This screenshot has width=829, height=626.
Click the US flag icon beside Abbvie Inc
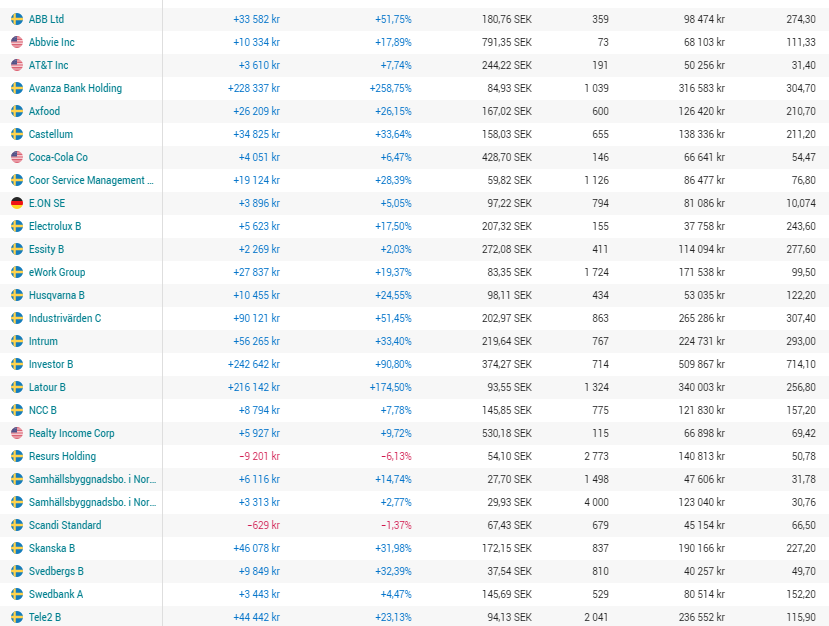click(x=17, y=42)
